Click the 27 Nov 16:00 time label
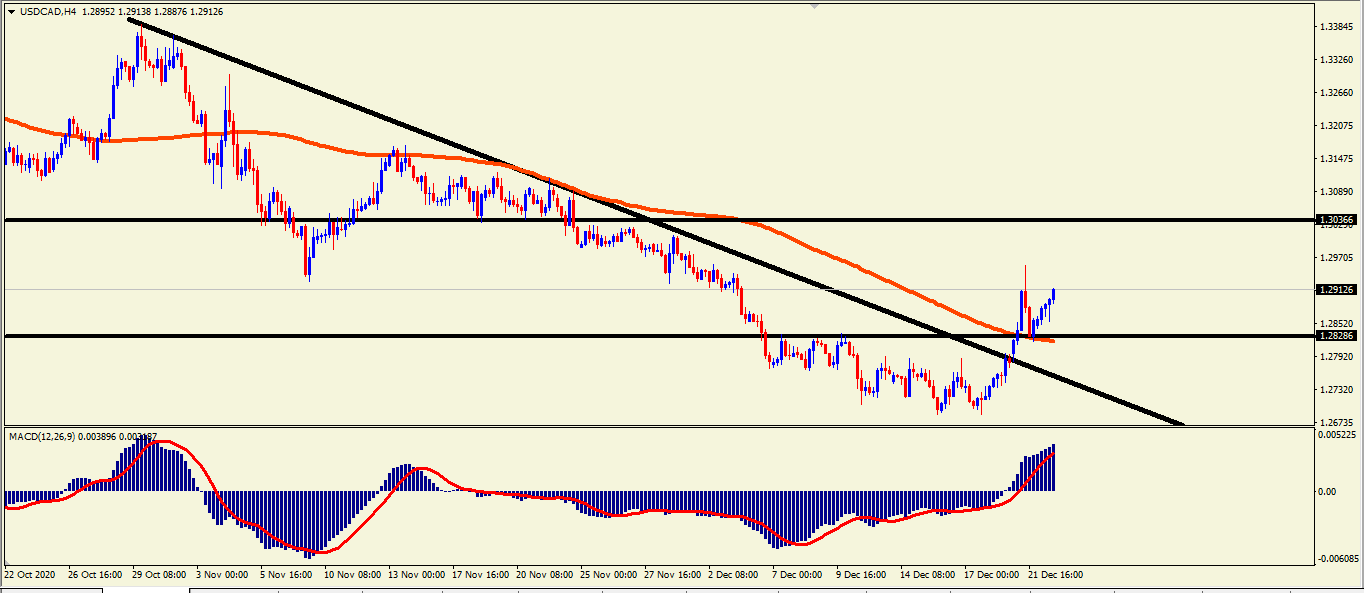This screenshot has width=1364, height=593. pyautogui.click(x=672, y=575)
